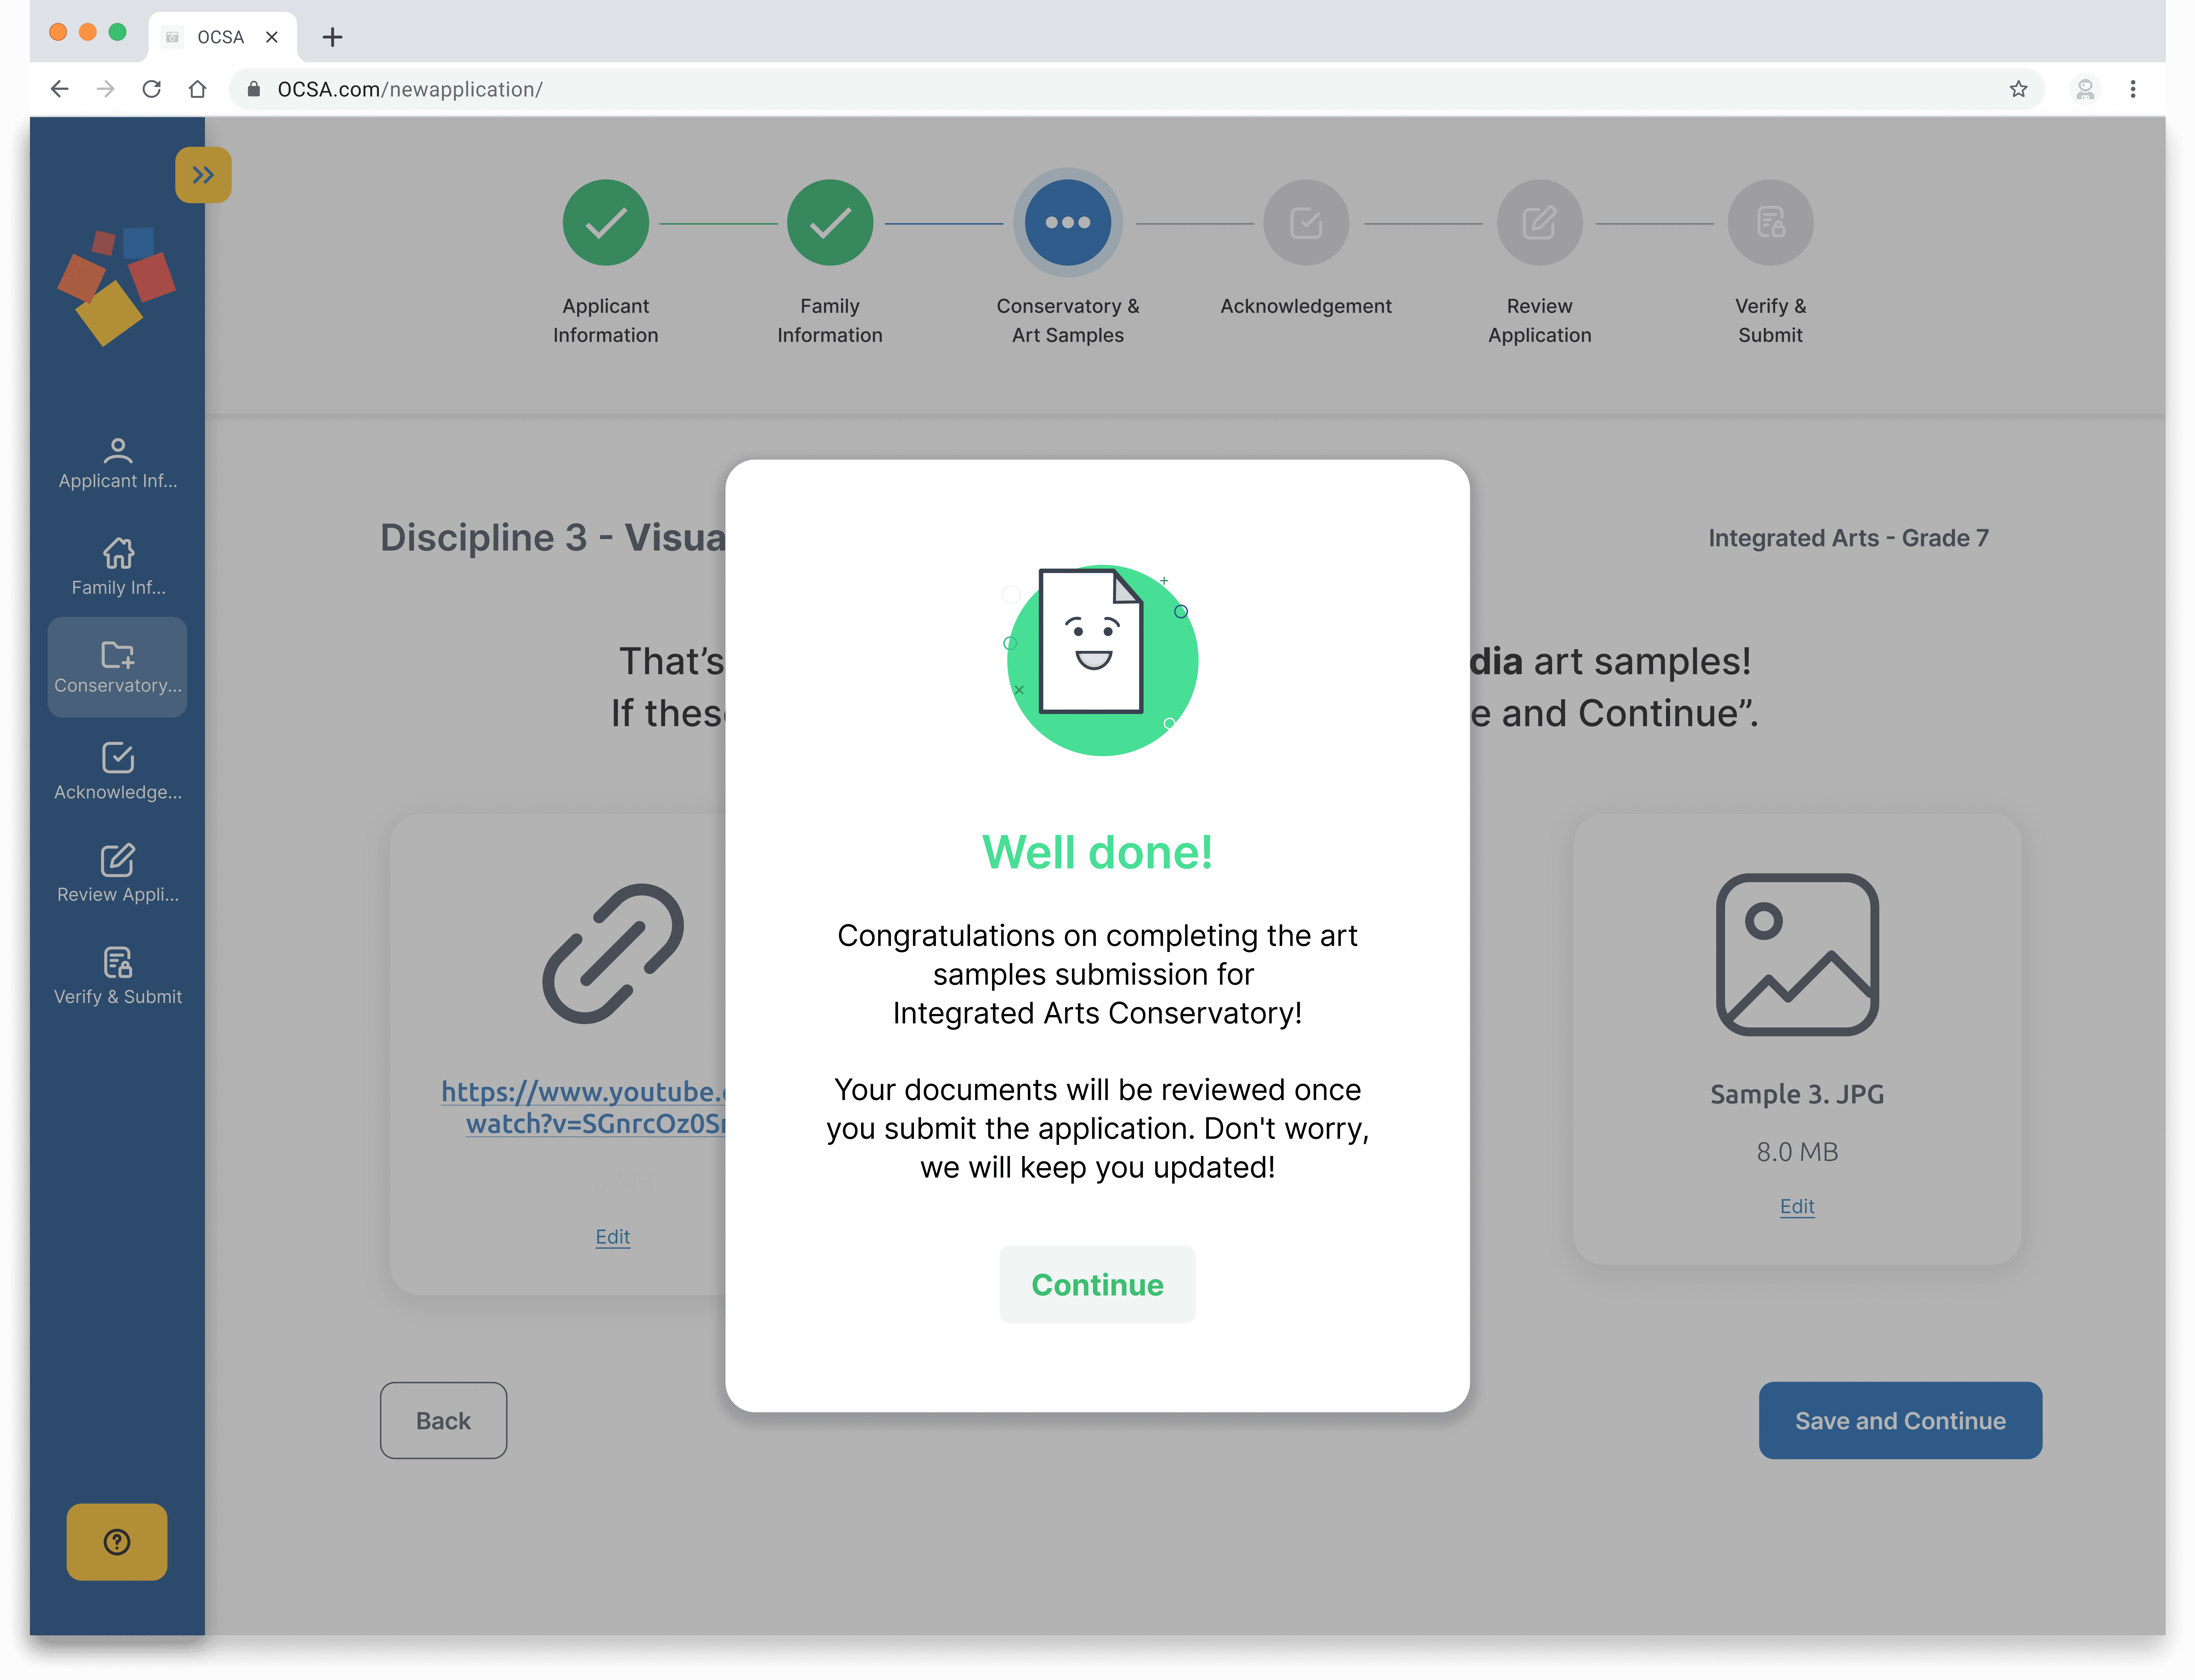Go forward with the browser forward arrow
Image resolution: width=2195 pixels, height=1680 pixels.
[105, 89]
